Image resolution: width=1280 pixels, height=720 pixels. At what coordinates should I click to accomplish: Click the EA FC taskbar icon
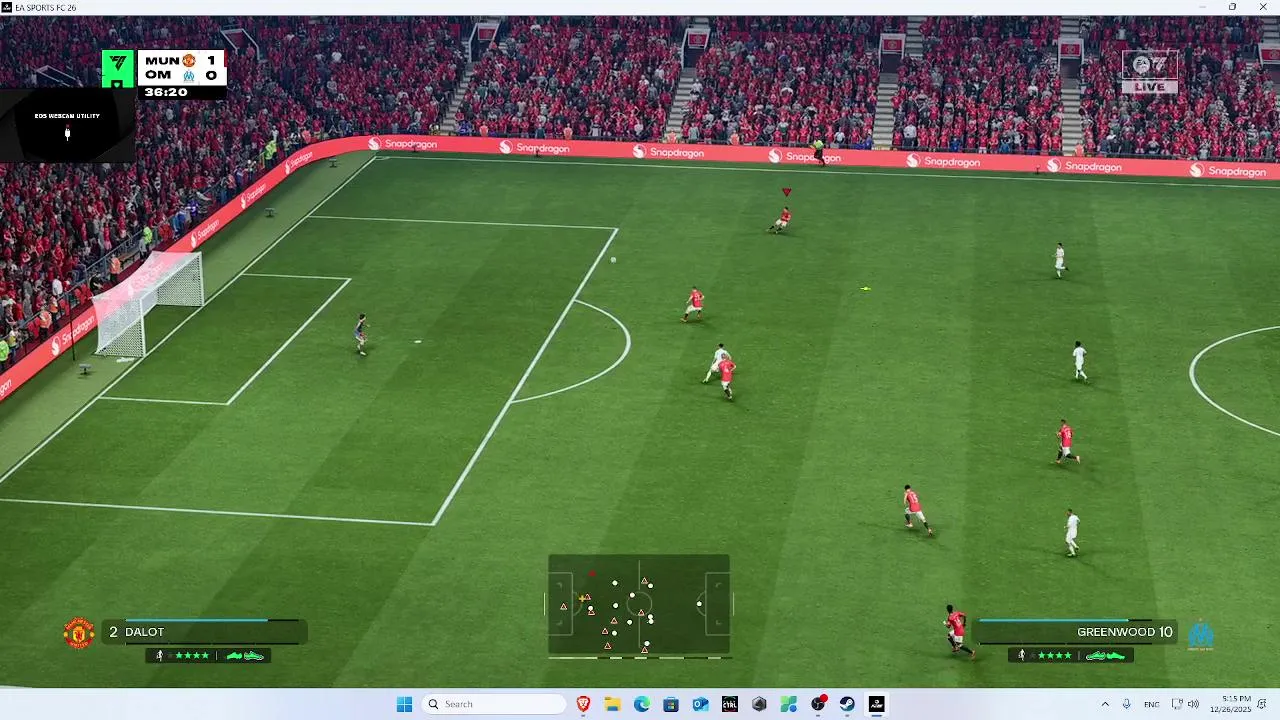[x=876, y=704]
